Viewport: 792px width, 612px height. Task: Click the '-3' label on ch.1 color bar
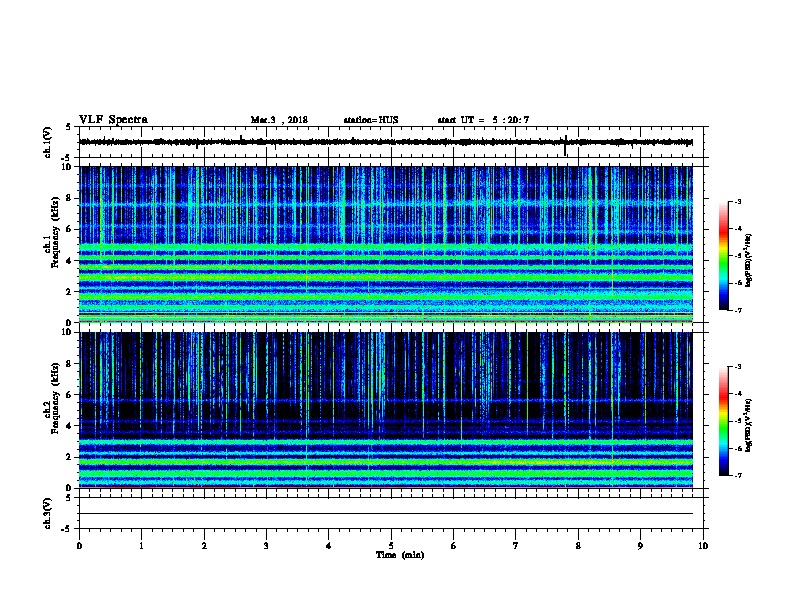[738, 201]
